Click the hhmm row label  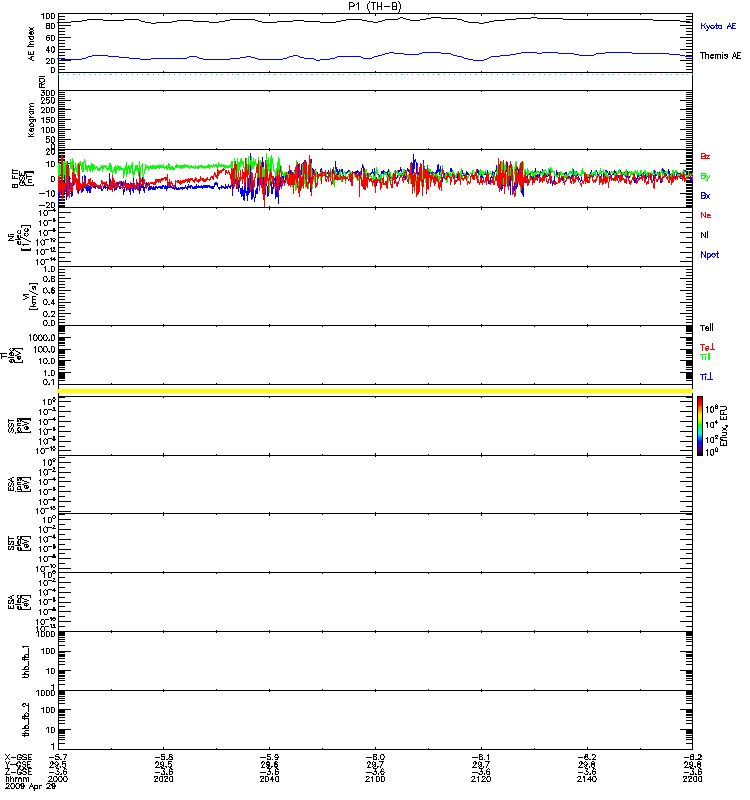[17, 779]
